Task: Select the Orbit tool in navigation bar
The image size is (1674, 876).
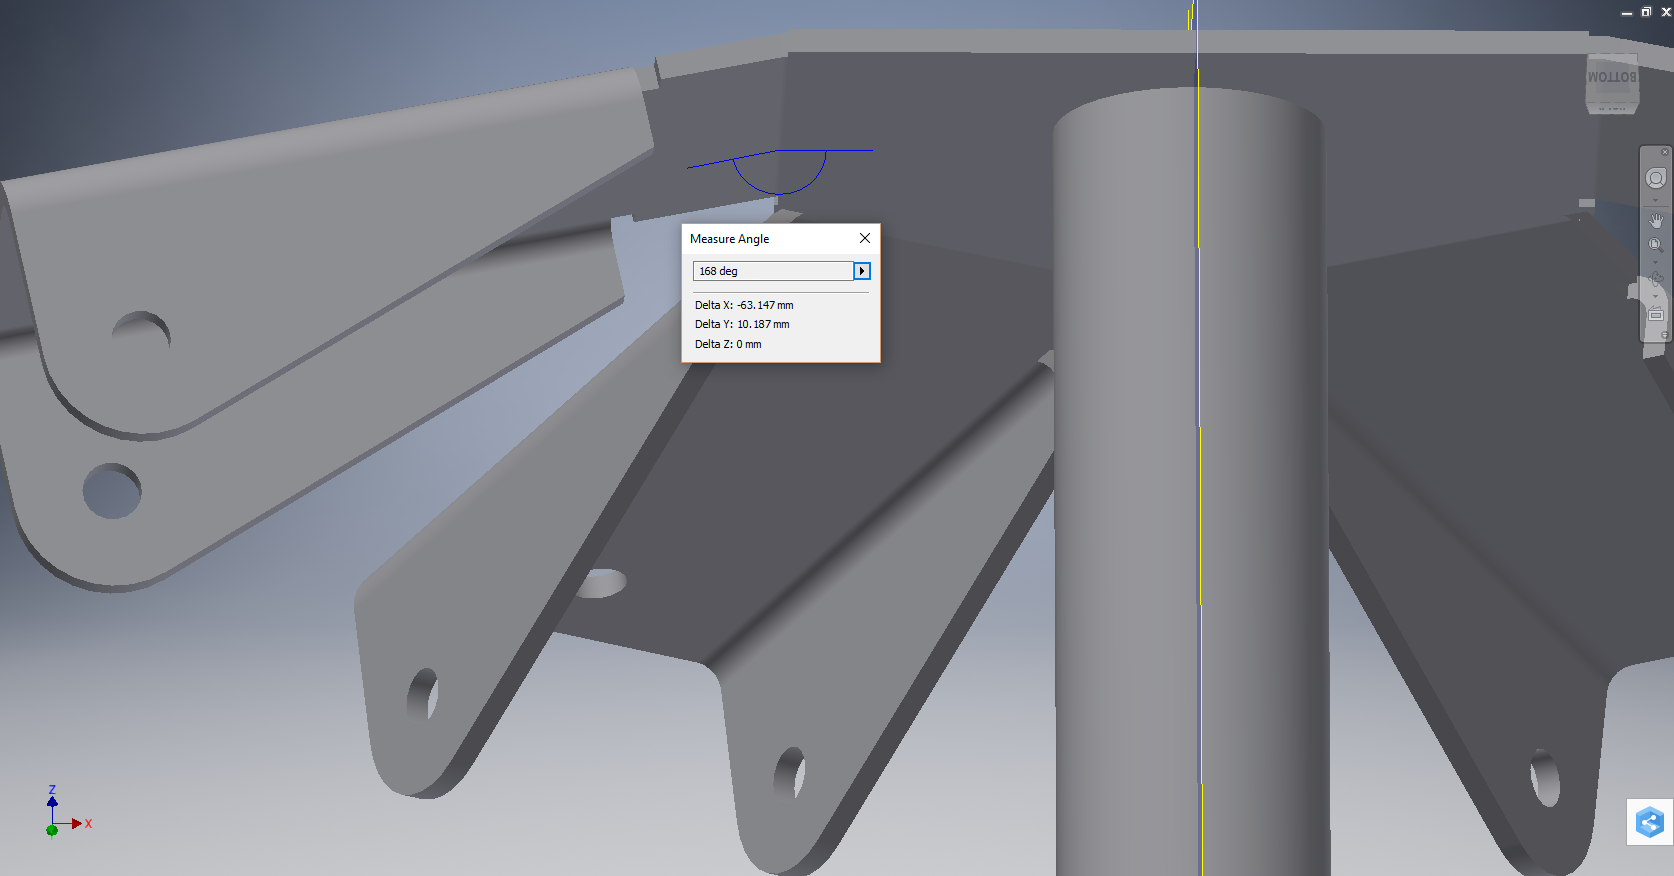Action: (x=1656, y=279)
